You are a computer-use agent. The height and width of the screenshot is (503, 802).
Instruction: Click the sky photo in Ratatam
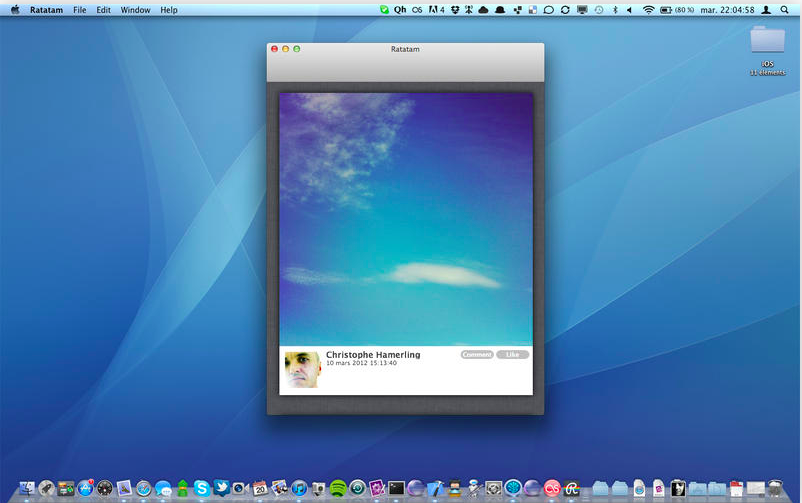pos(406,219)
